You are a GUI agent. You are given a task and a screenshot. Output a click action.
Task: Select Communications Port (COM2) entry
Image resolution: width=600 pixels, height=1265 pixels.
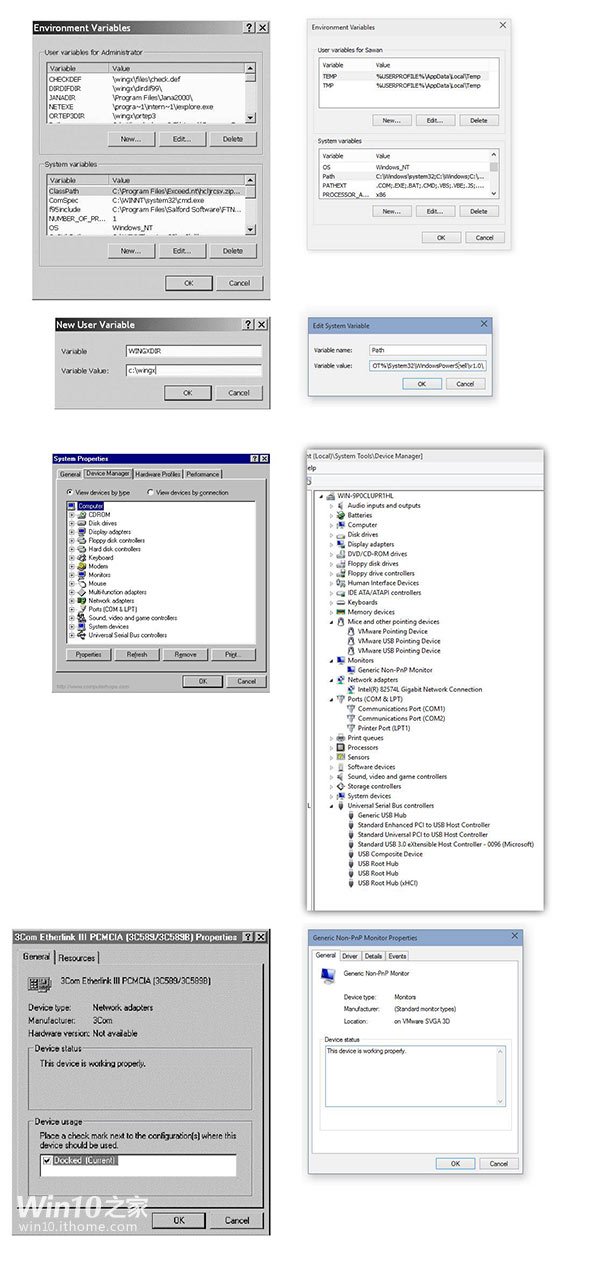pyautogui.click(x=401, y=718)
